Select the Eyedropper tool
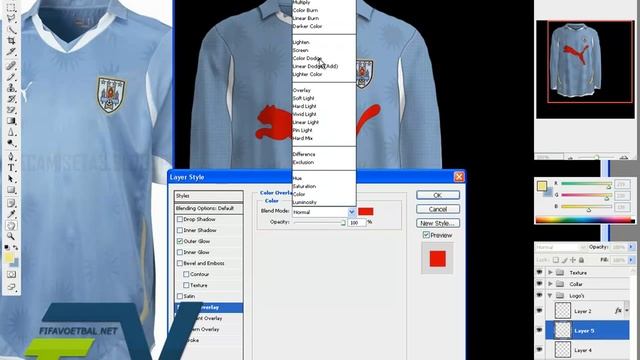This screenshot has height=360, width=640. click(11, 214)
